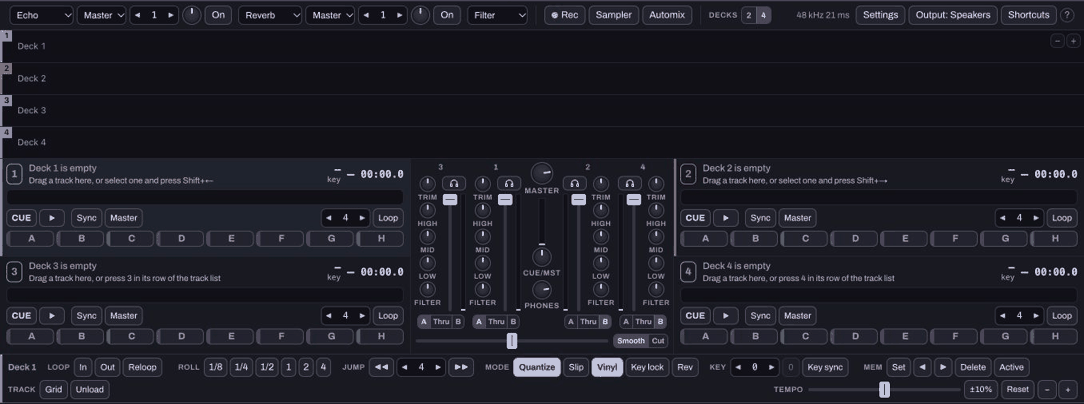Increase Deck 2 loop length arrow
The width and height of the screenshot is (1084, 404).
tap(1036, 218)
